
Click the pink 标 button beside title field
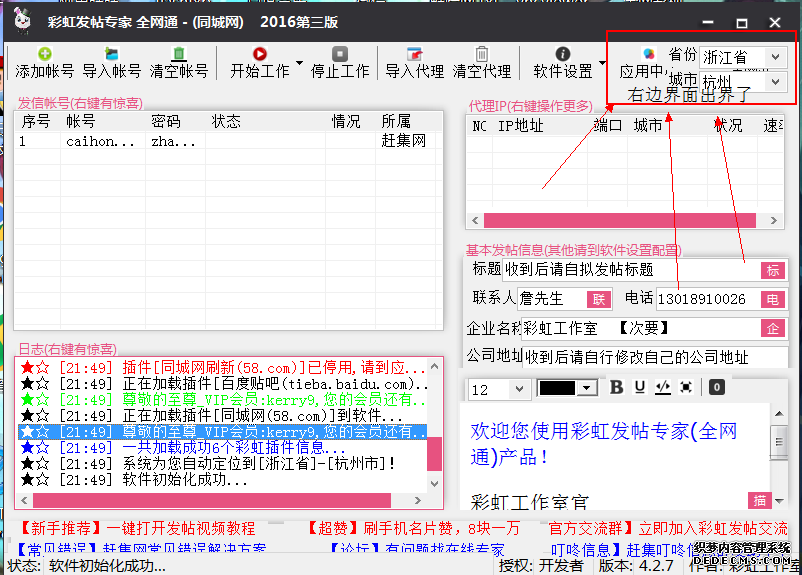point(773,270)
